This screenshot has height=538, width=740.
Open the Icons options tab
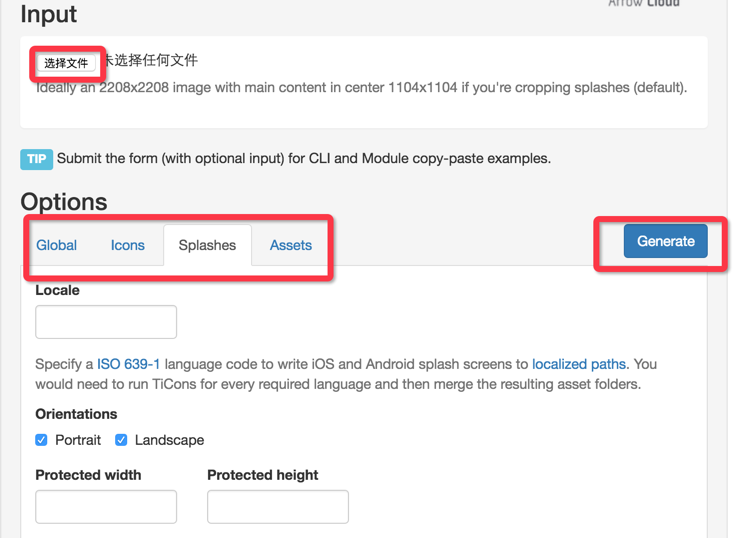point(128,245)
